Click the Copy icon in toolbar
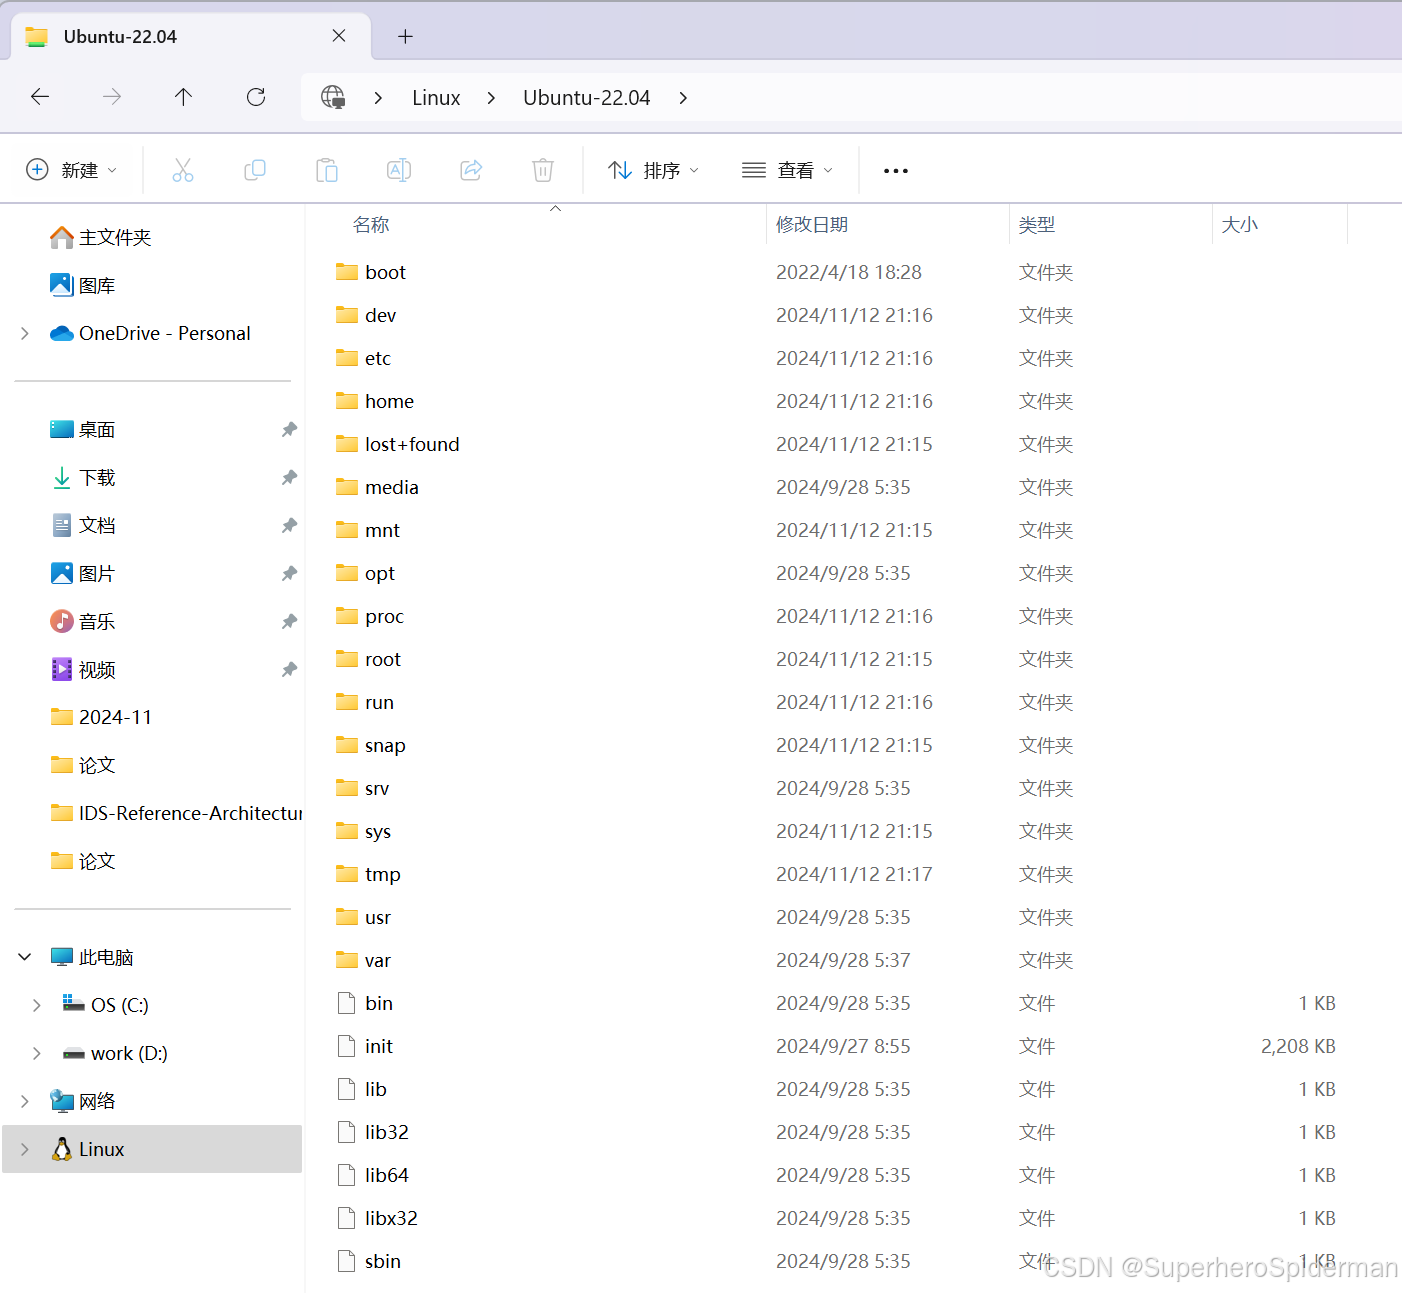This screenshot has height=1293, width=1402. 255,170
